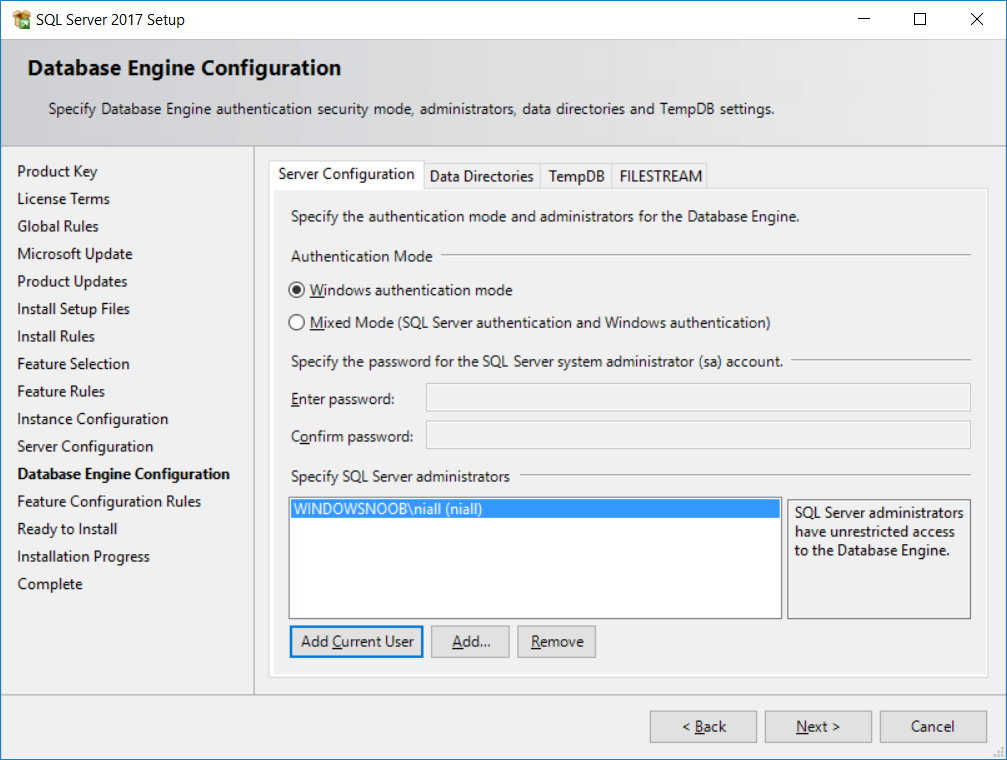Click the Add... button

coord(470,642)
